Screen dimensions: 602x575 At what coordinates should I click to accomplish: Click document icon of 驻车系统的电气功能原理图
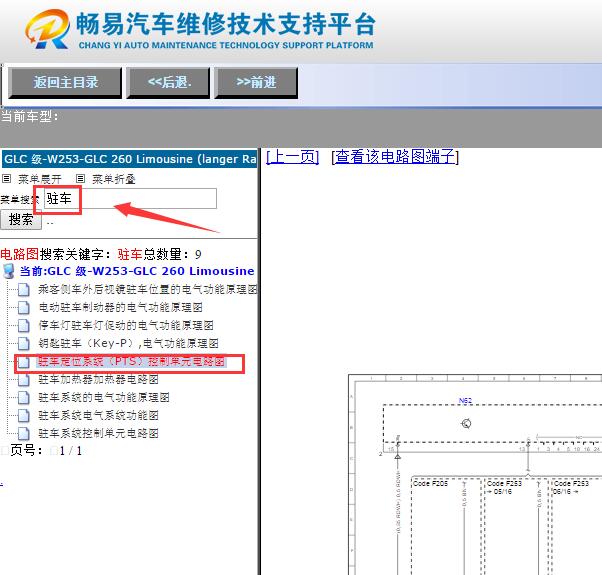[24, 398]
